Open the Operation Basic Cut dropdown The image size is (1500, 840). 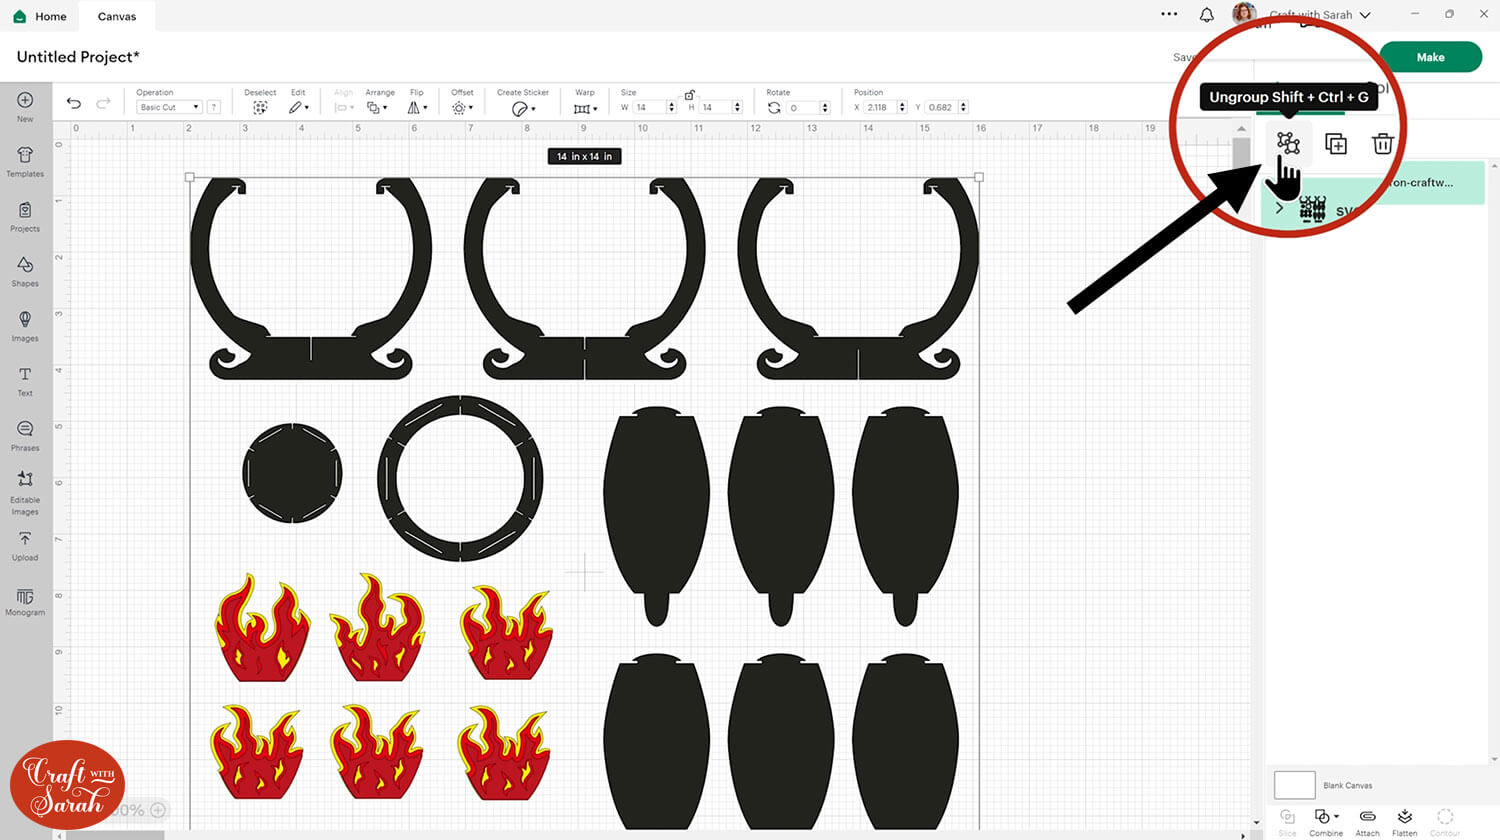point(169,107)
